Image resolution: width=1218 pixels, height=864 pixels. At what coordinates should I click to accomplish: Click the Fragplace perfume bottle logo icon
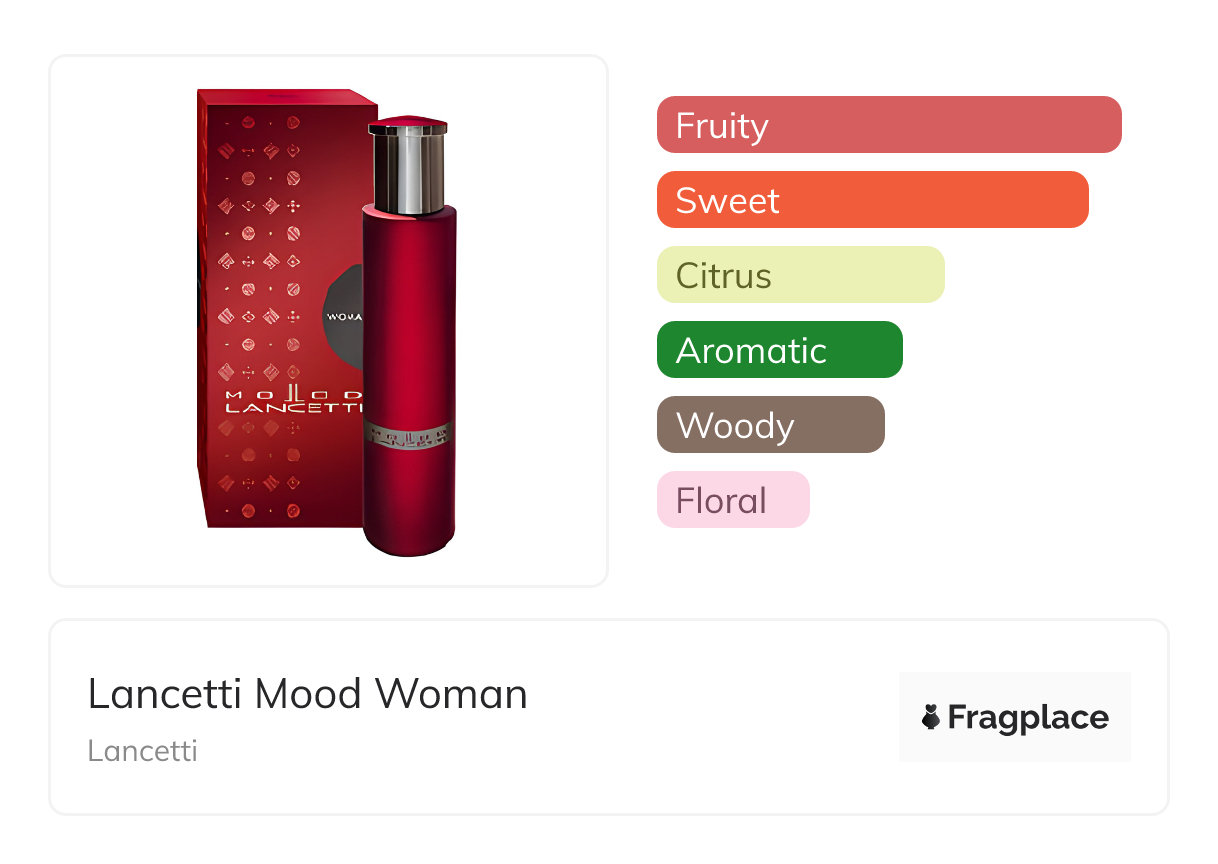pos(931,717)
